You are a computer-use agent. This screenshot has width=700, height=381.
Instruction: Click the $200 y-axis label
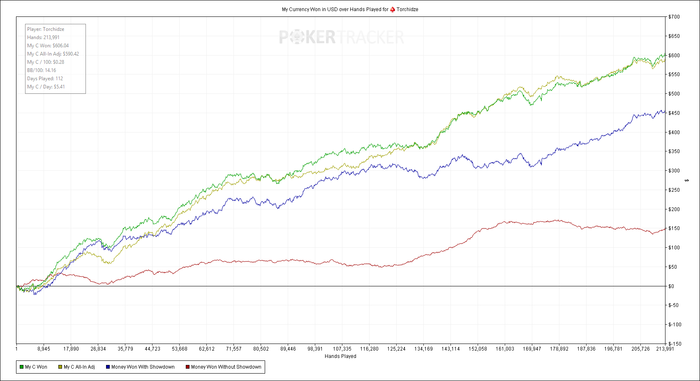point(674,209)
